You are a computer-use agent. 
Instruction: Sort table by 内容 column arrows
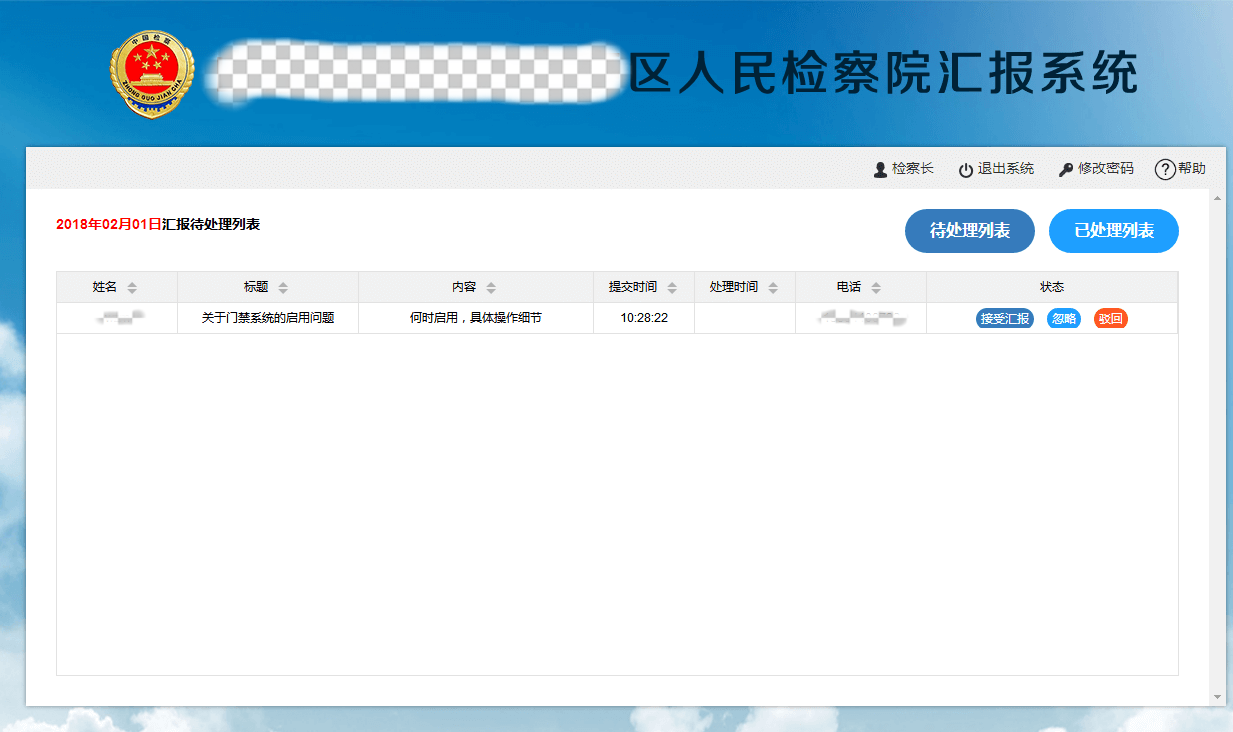coord(491,288)
